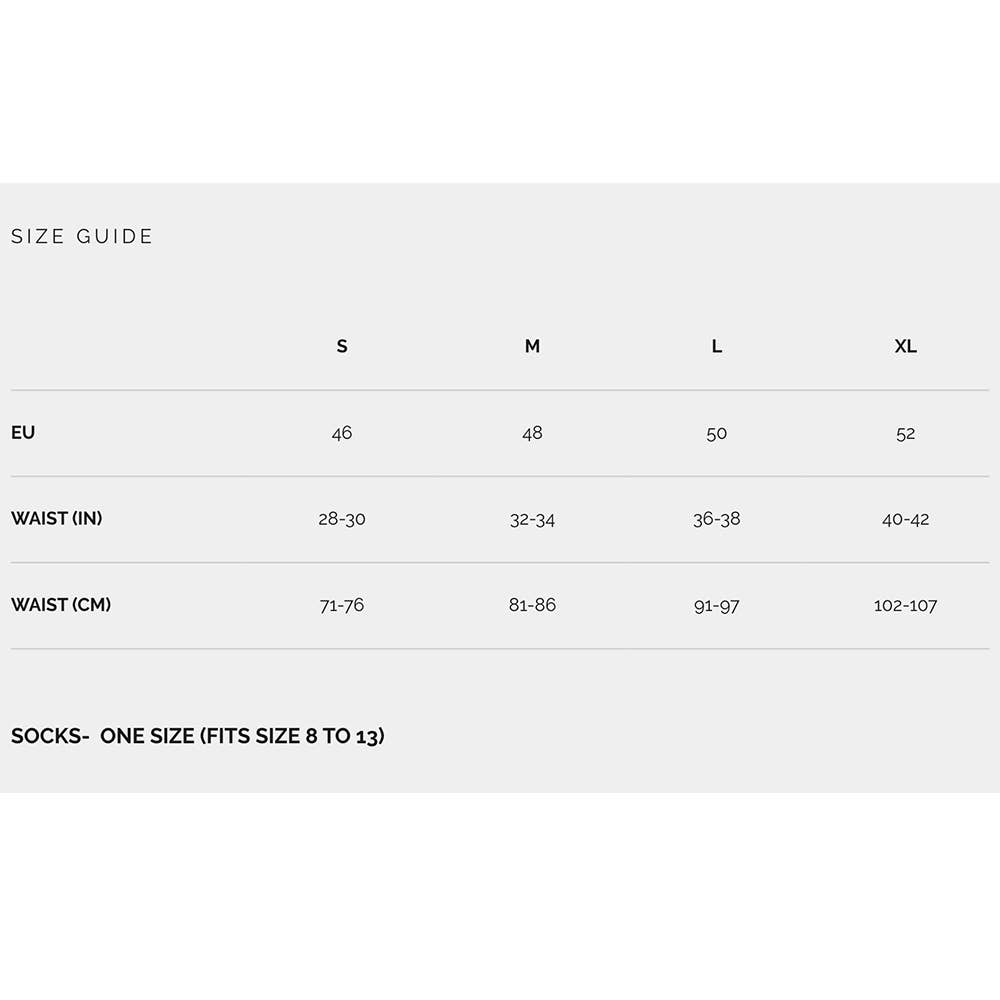Screen dimensions: 1000x1000
Task: Select the XL size column header
Action: tap(906, 347)
